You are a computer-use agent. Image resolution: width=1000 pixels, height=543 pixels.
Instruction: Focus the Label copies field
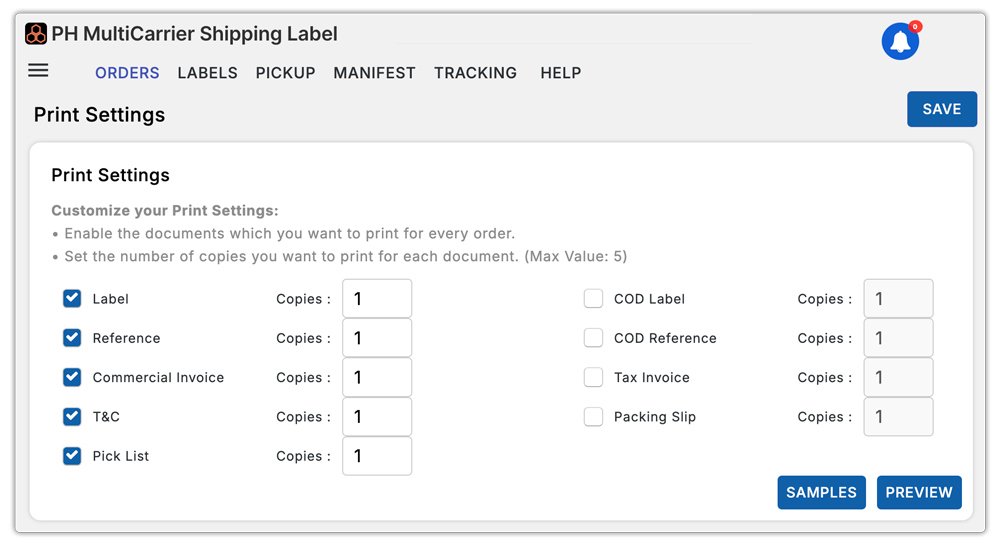point(377,298)
